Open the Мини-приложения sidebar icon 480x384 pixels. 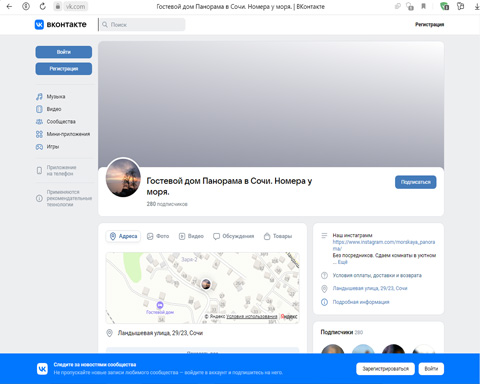pos(39,134)
